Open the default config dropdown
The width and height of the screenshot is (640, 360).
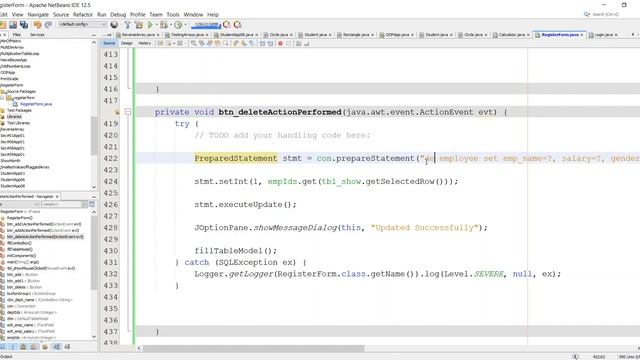tap(82, 24)
